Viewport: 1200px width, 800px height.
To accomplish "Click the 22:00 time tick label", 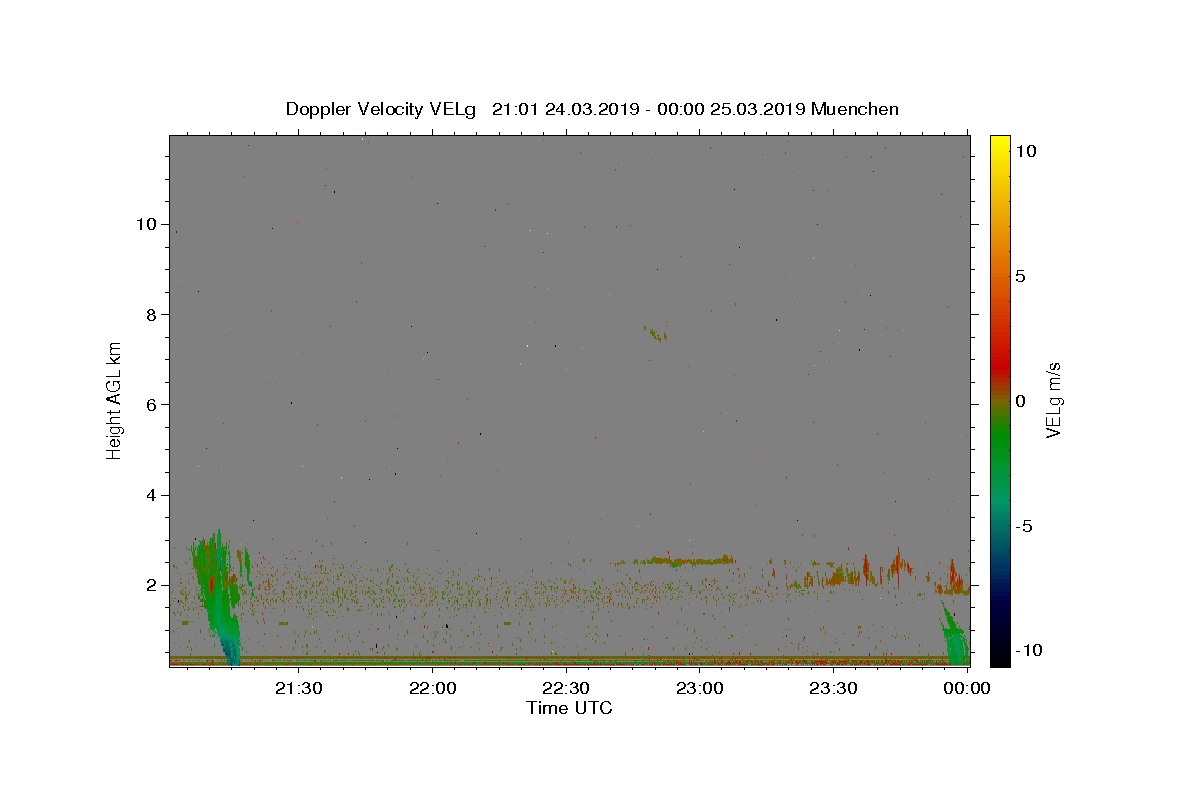I will click(432, 688).
